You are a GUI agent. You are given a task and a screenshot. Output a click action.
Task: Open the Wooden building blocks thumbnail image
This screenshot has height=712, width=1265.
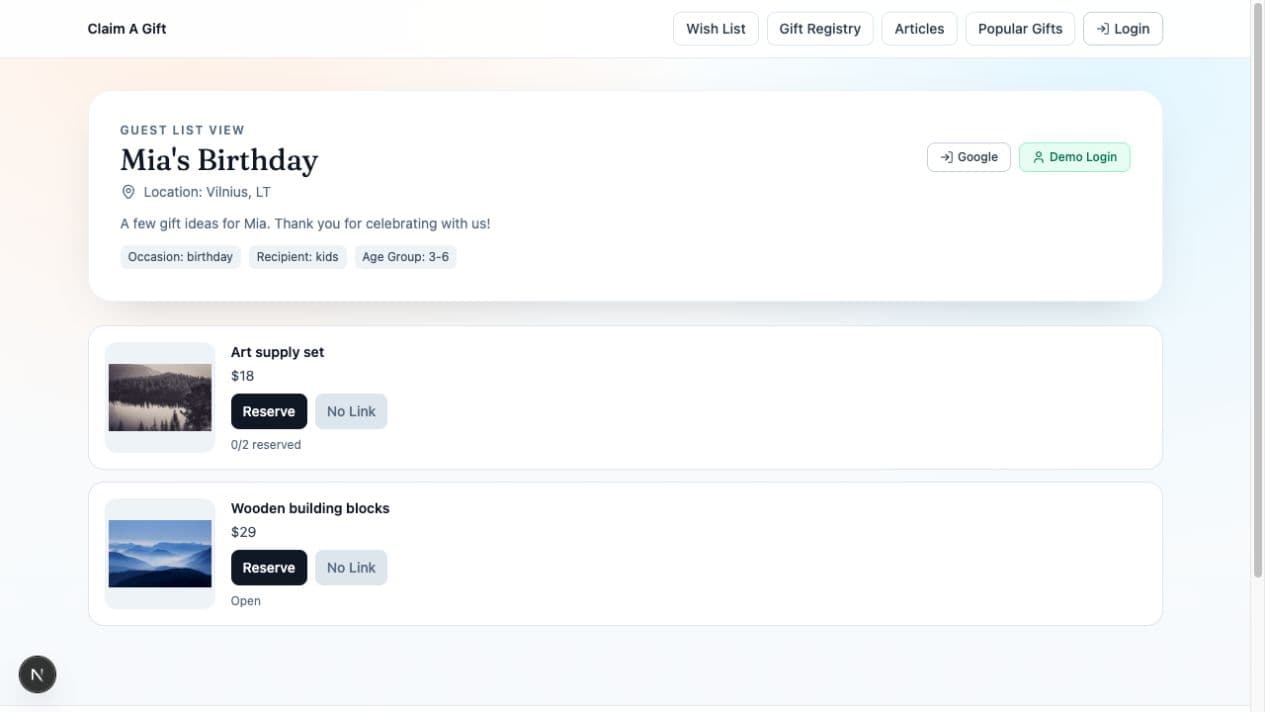coord(160,554)
